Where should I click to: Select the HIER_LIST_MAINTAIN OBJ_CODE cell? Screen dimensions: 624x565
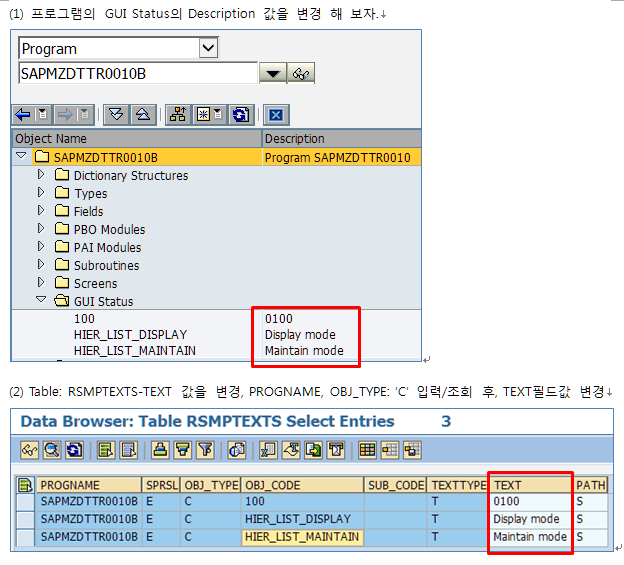coord(302,537)
